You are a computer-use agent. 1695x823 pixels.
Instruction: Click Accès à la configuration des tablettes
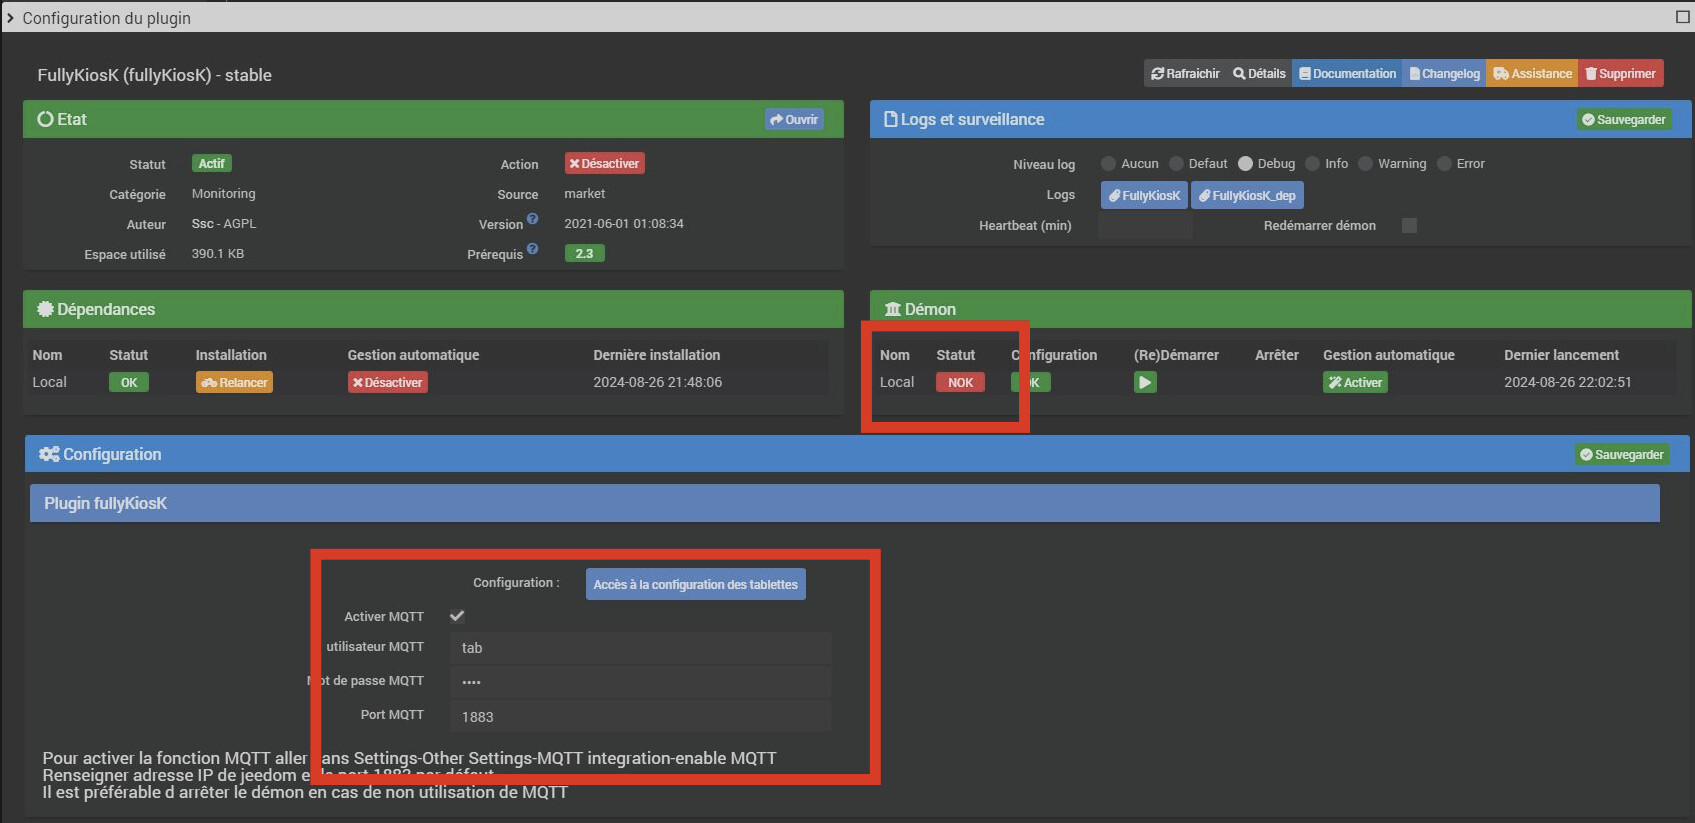695,584
